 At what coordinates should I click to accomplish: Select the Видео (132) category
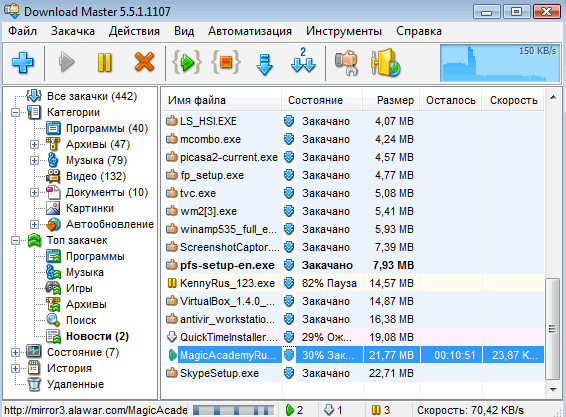pyautogui.click(x=96, y=176)
